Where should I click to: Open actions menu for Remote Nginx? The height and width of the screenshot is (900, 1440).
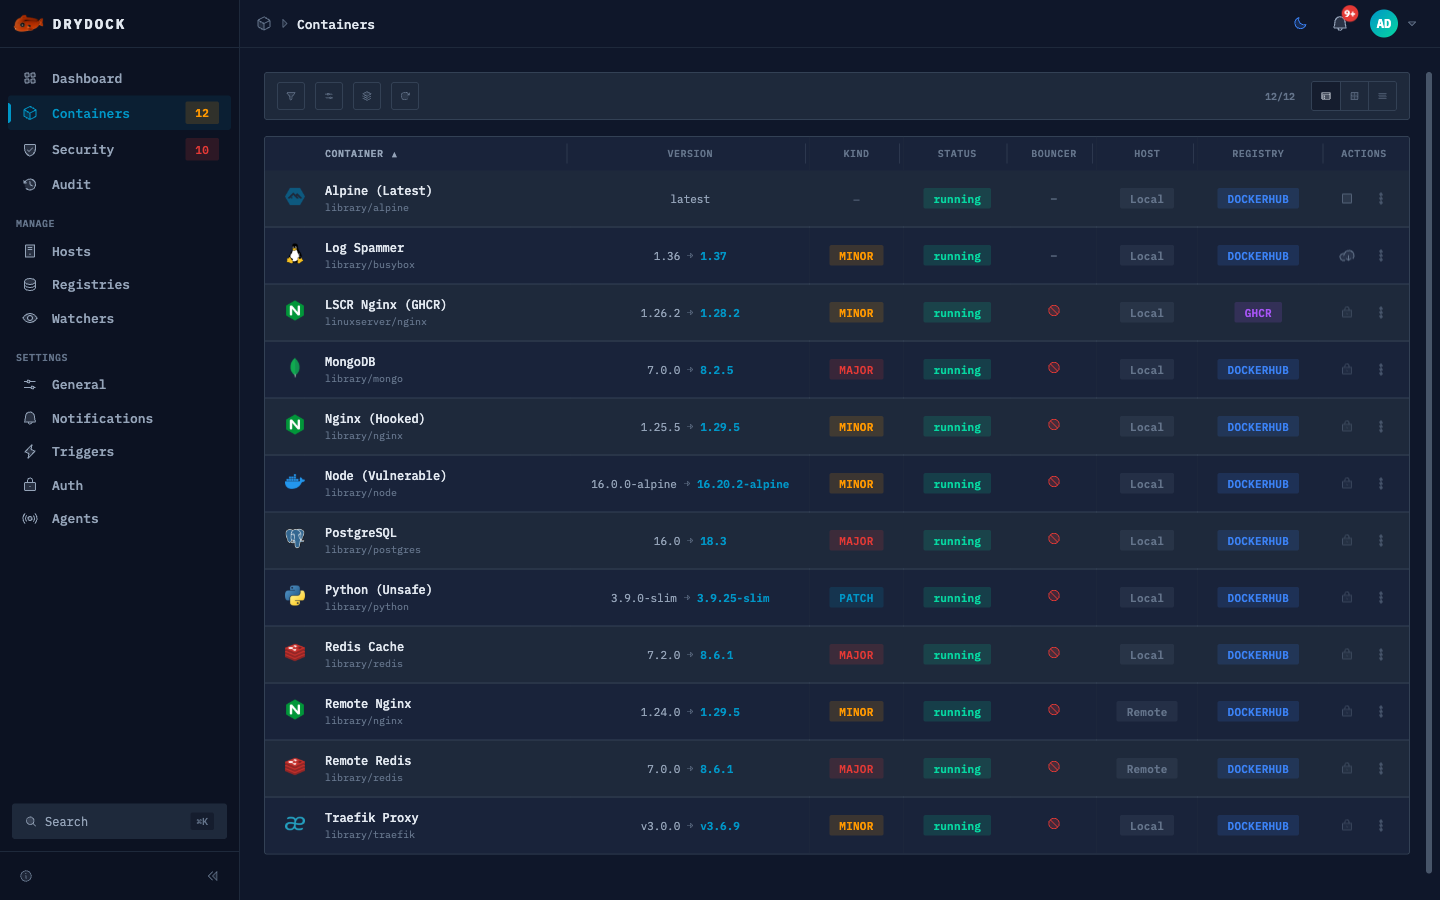(x=1381, y=712)
